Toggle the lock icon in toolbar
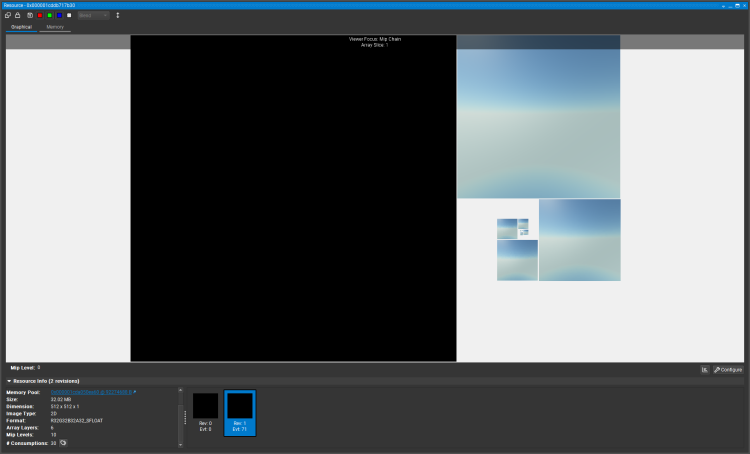The height and width of the screenshot is (454, 750). pyautogui.click(x=18, y=15)
